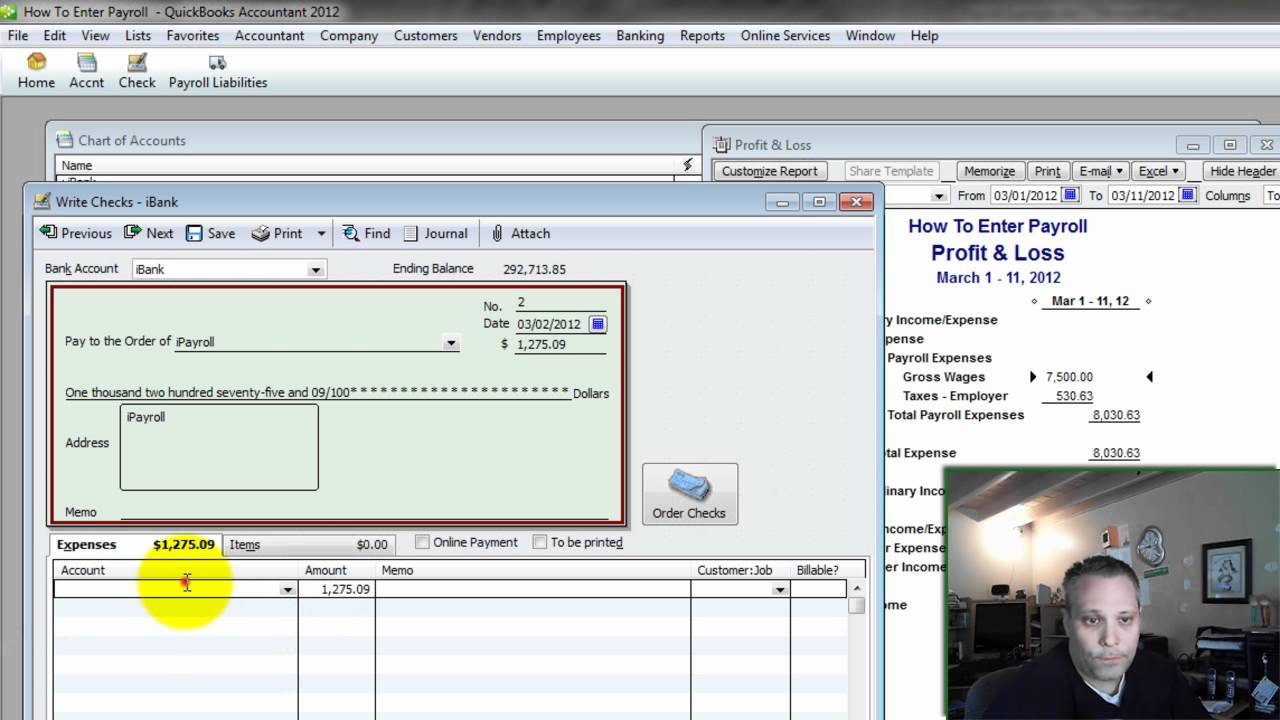Print the check
The width and height of the screenshot is (1280, 720).
(x=277, y=233)
